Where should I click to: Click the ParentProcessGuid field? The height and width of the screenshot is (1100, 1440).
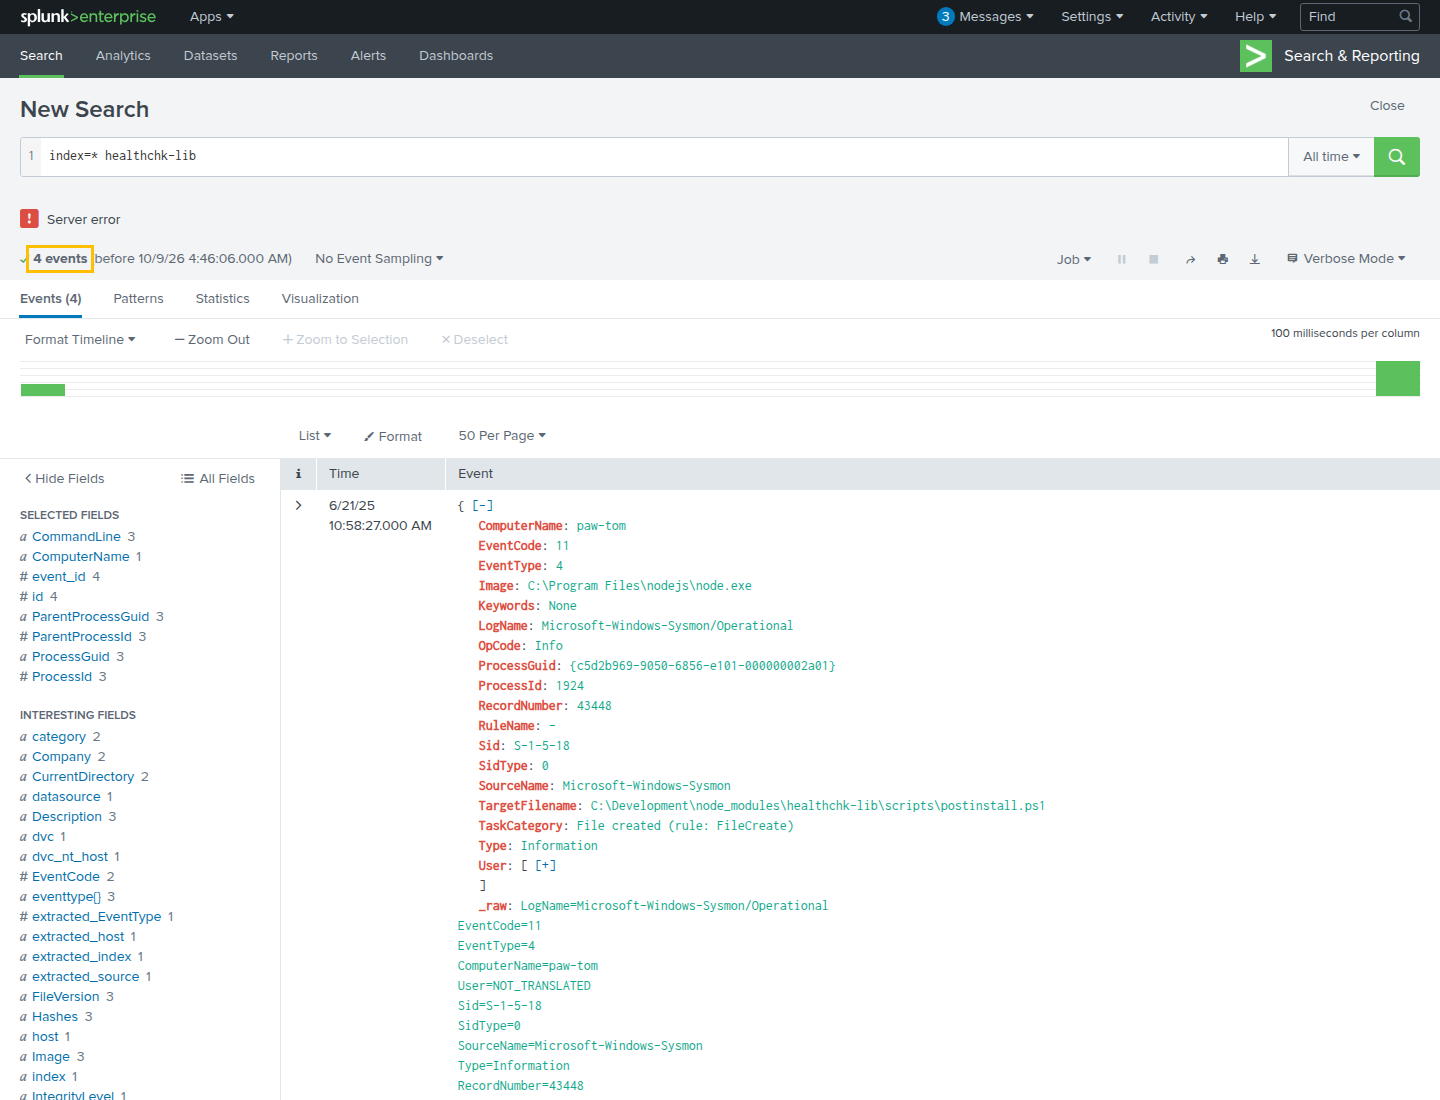(x=90, y=617)
